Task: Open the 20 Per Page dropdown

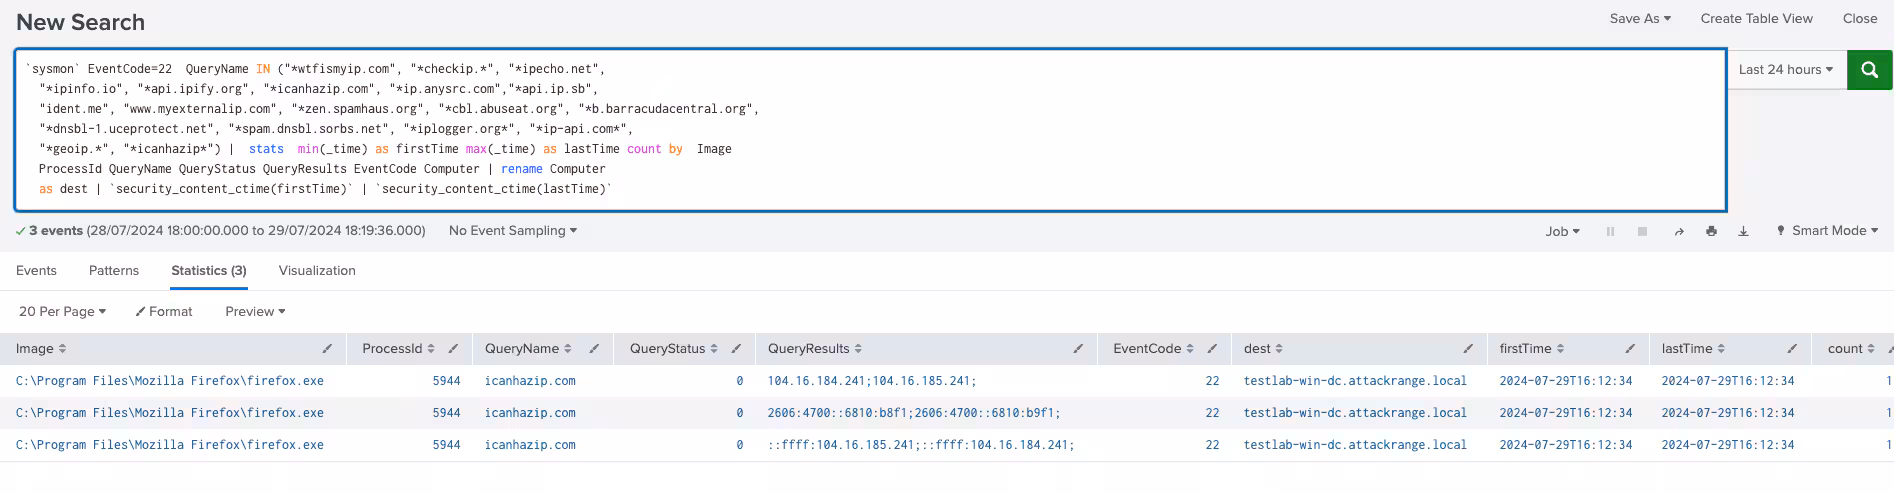Action: (x=62, y=312)
